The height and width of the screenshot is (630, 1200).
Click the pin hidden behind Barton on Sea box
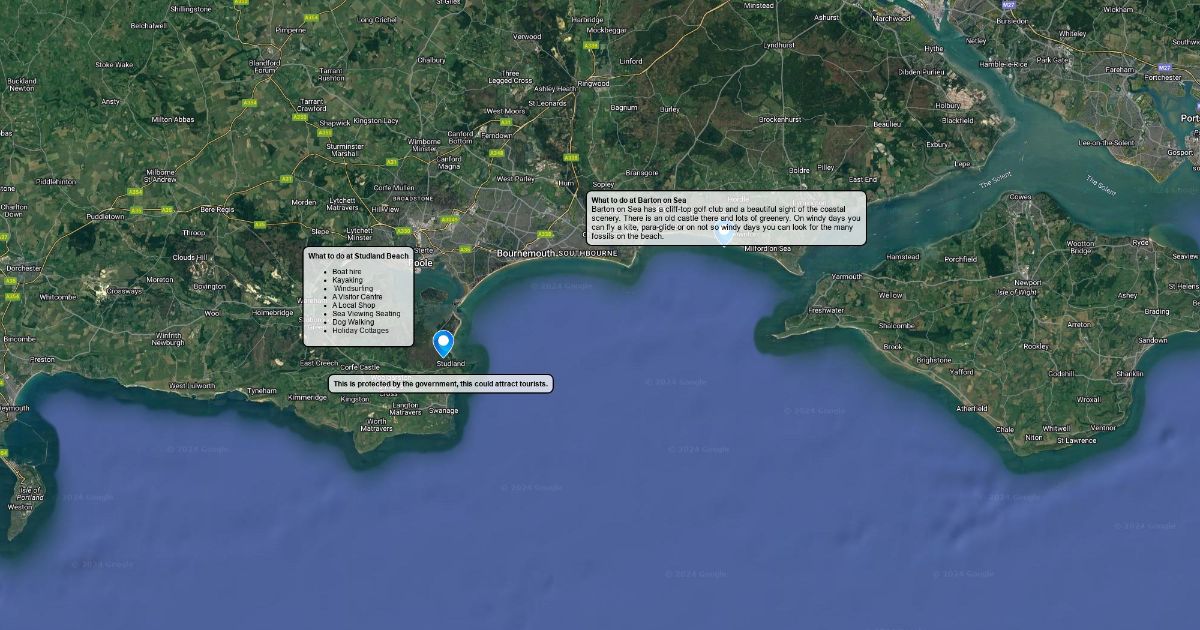point(724,233)
